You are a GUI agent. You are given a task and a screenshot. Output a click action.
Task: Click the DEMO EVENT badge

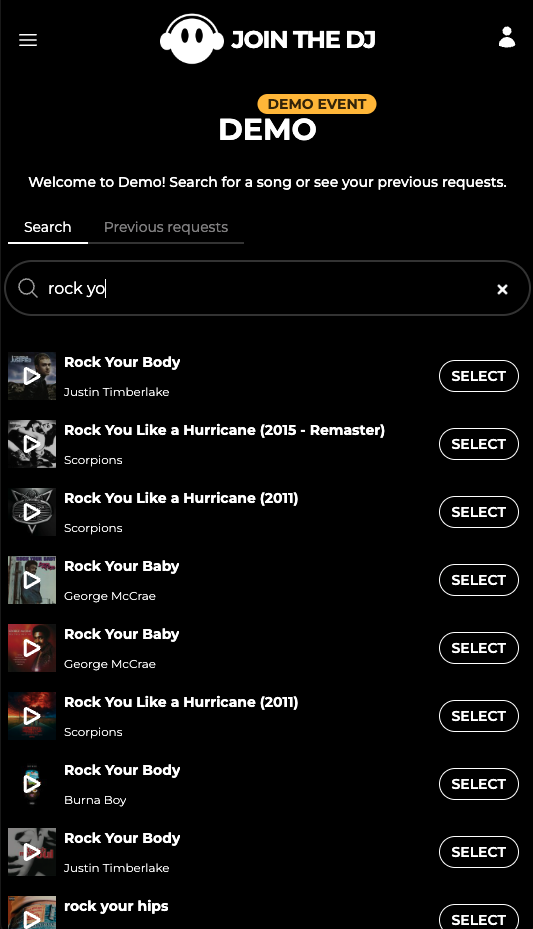click(317, 104)
